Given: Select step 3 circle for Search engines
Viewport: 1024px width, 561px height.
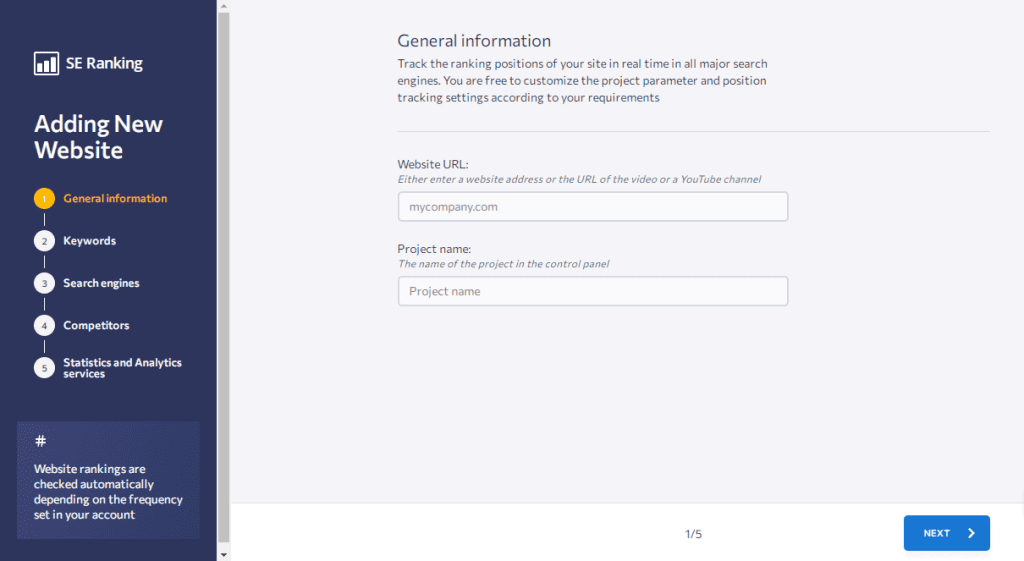Looking at the screenshot, I should pyautogui.click(x=44, y=283).
